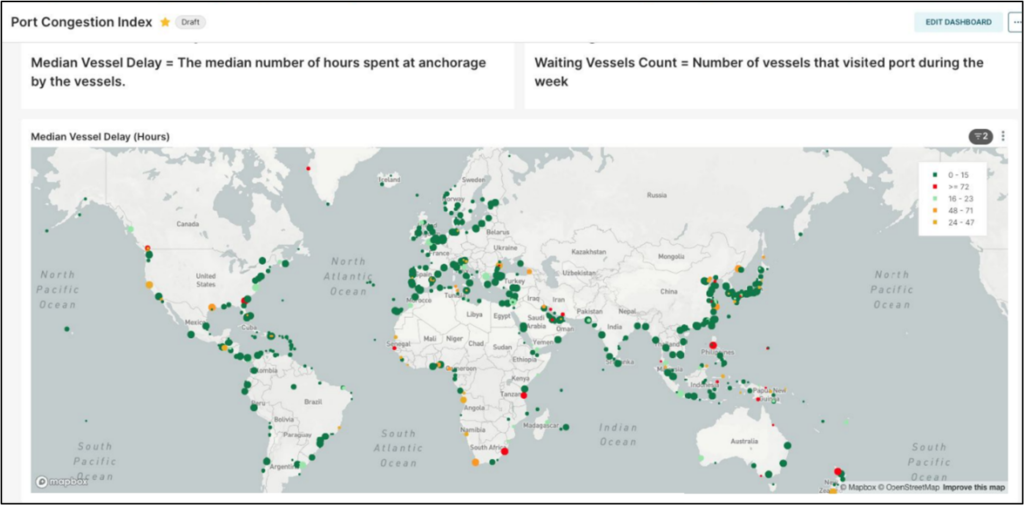The width and height of the screenshot is (1024, 505).
Task: Toggle the >= 72 red legend entry
Action: point(952,187)
